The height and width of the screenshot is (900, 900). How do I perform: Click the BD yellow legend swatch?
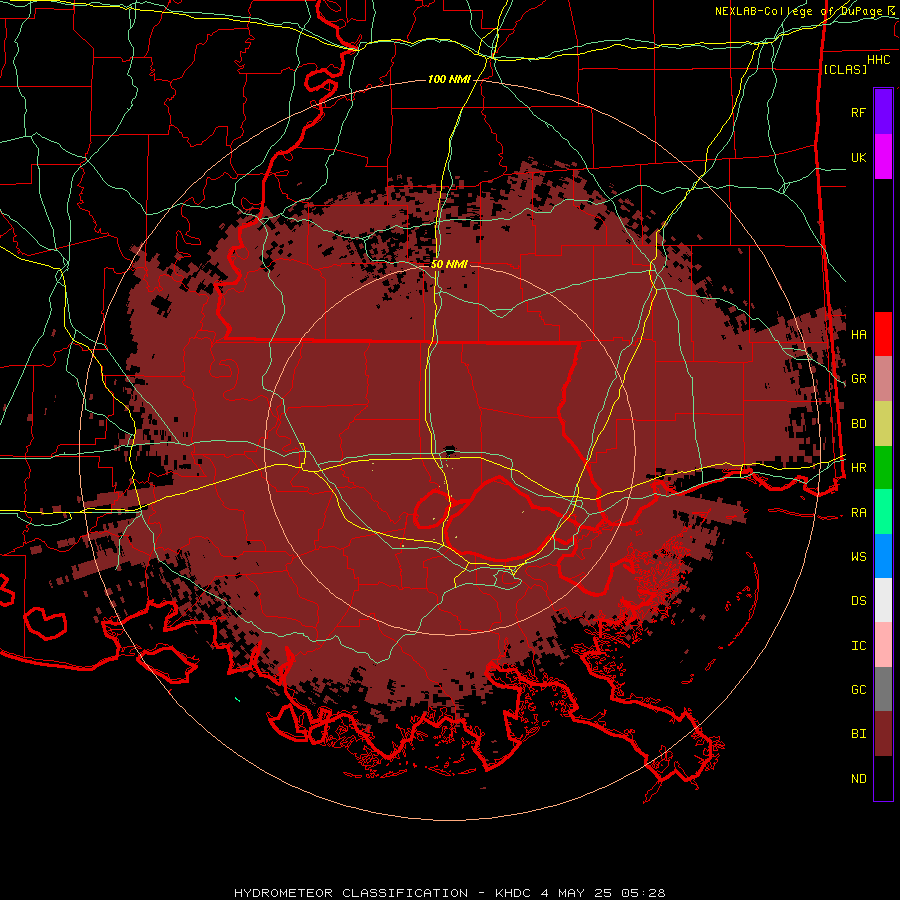coord(883,424)
